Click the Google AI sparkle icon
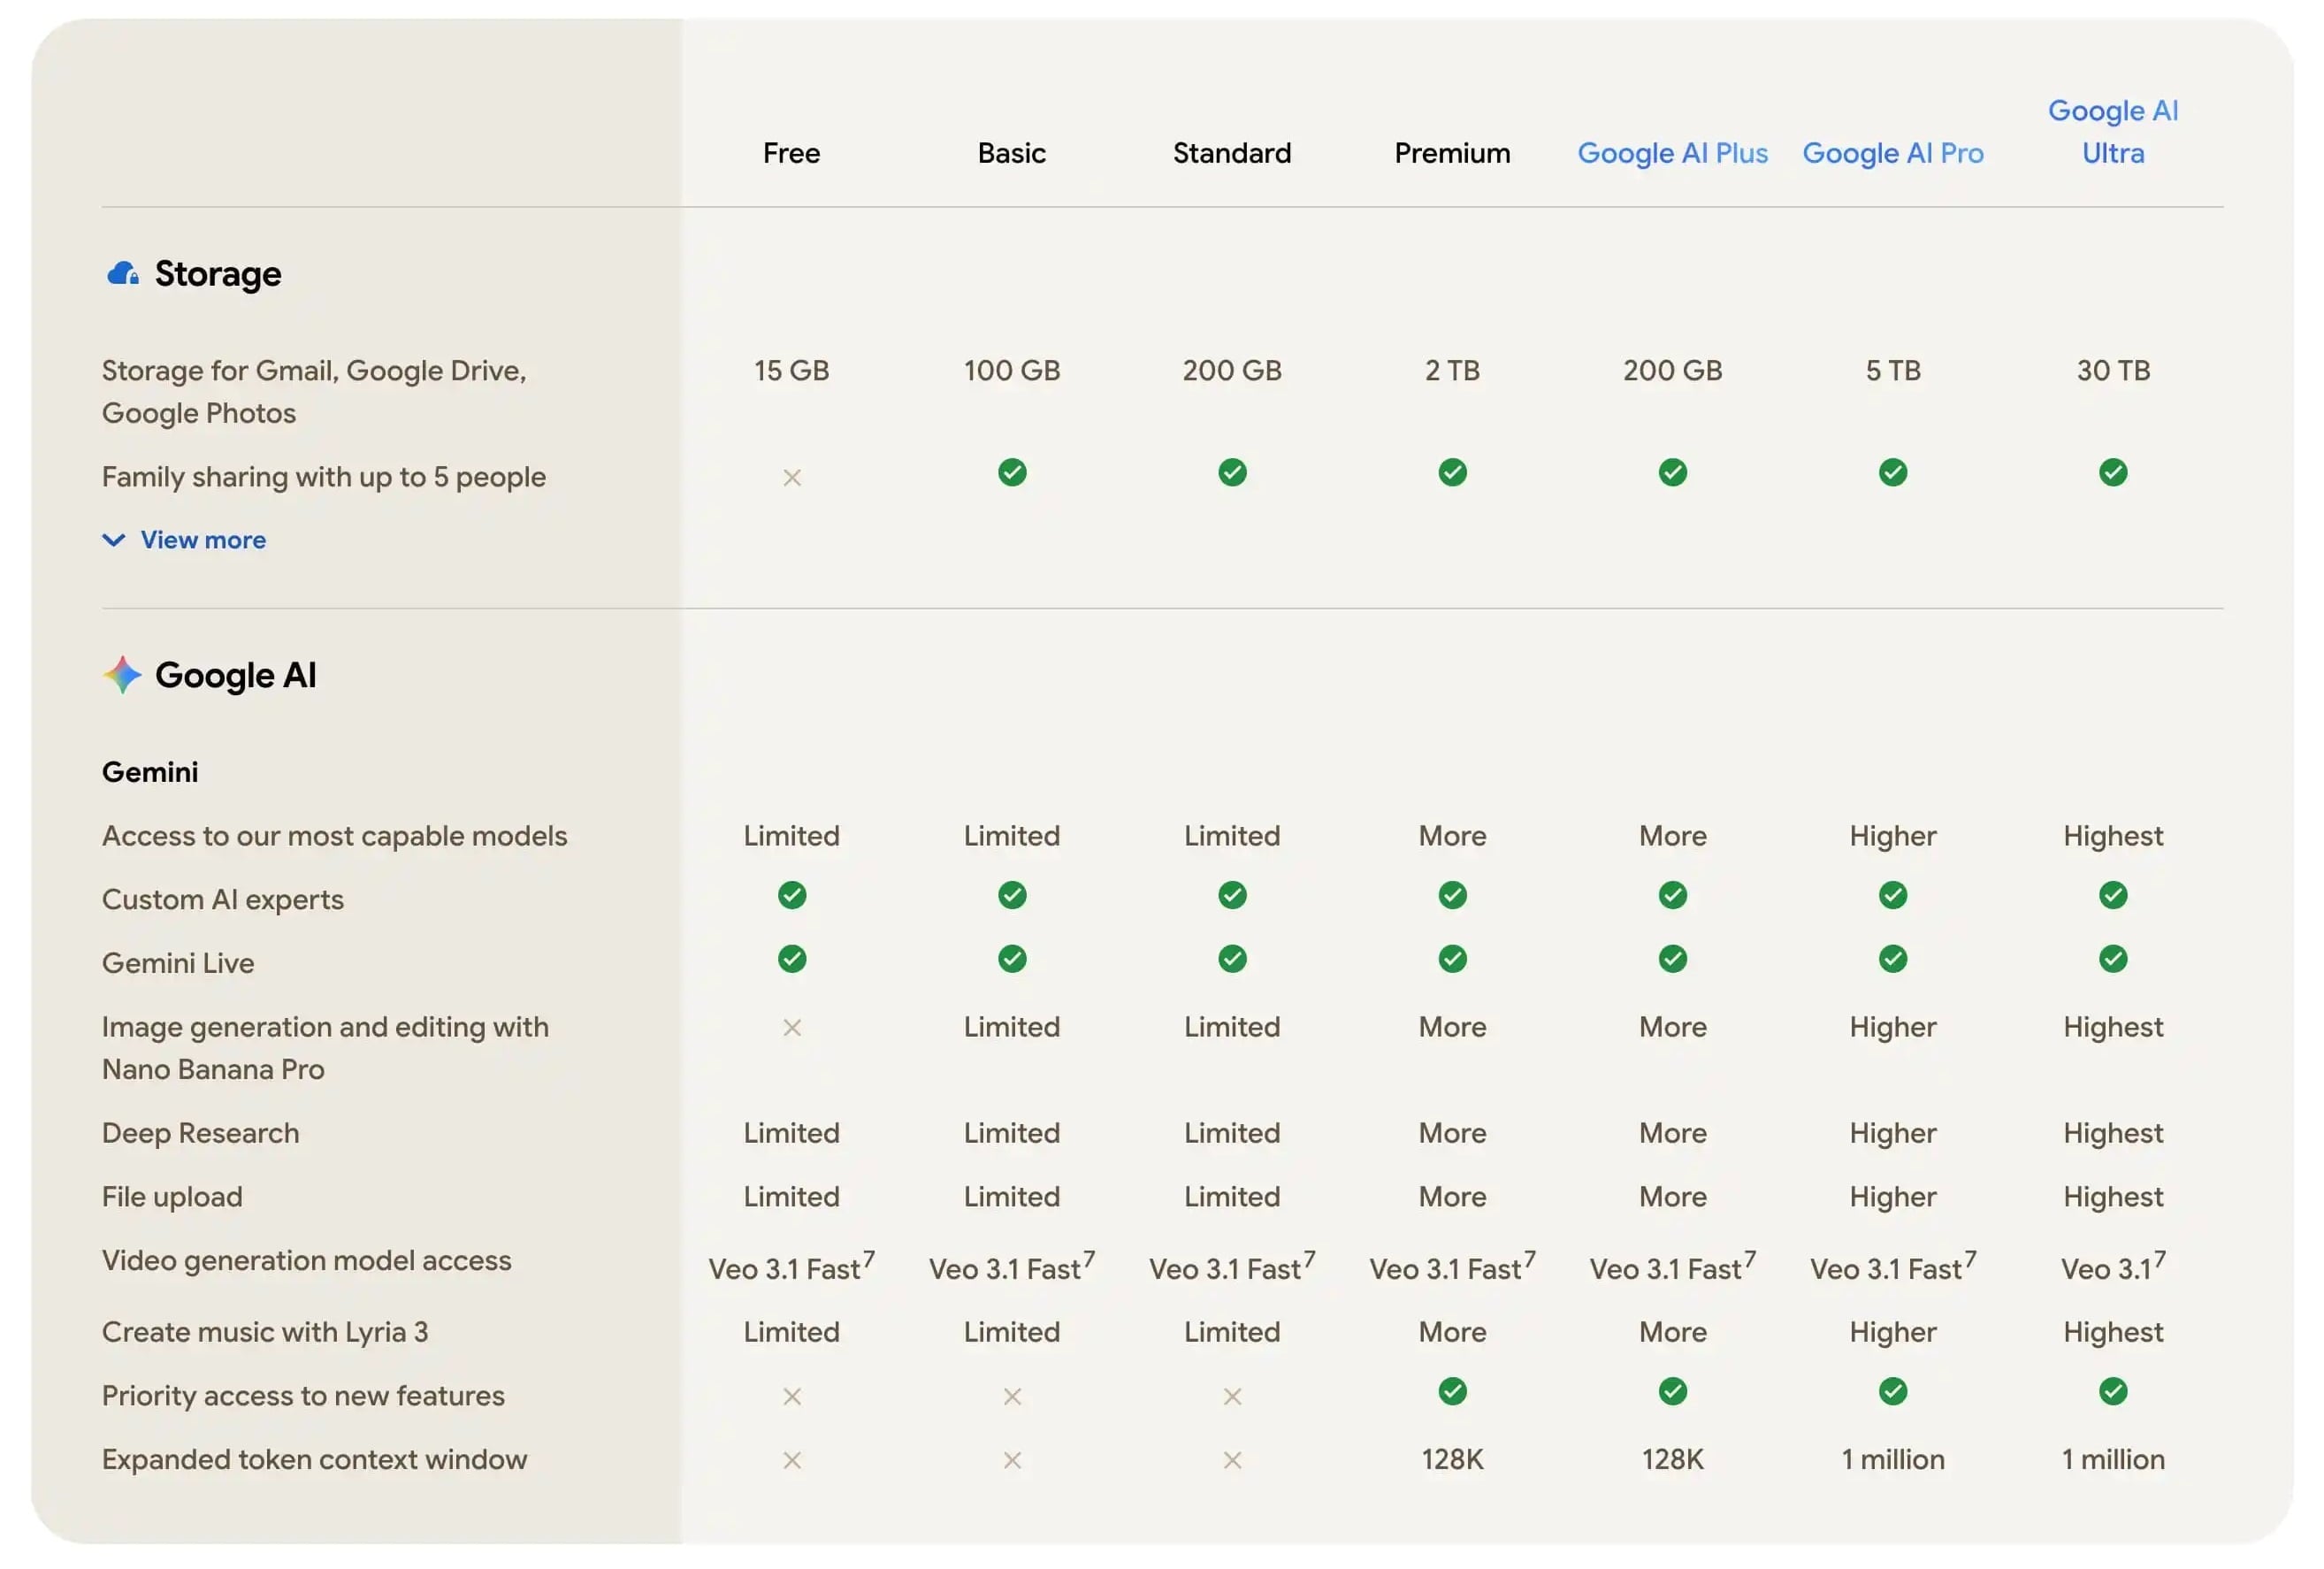 122,675
